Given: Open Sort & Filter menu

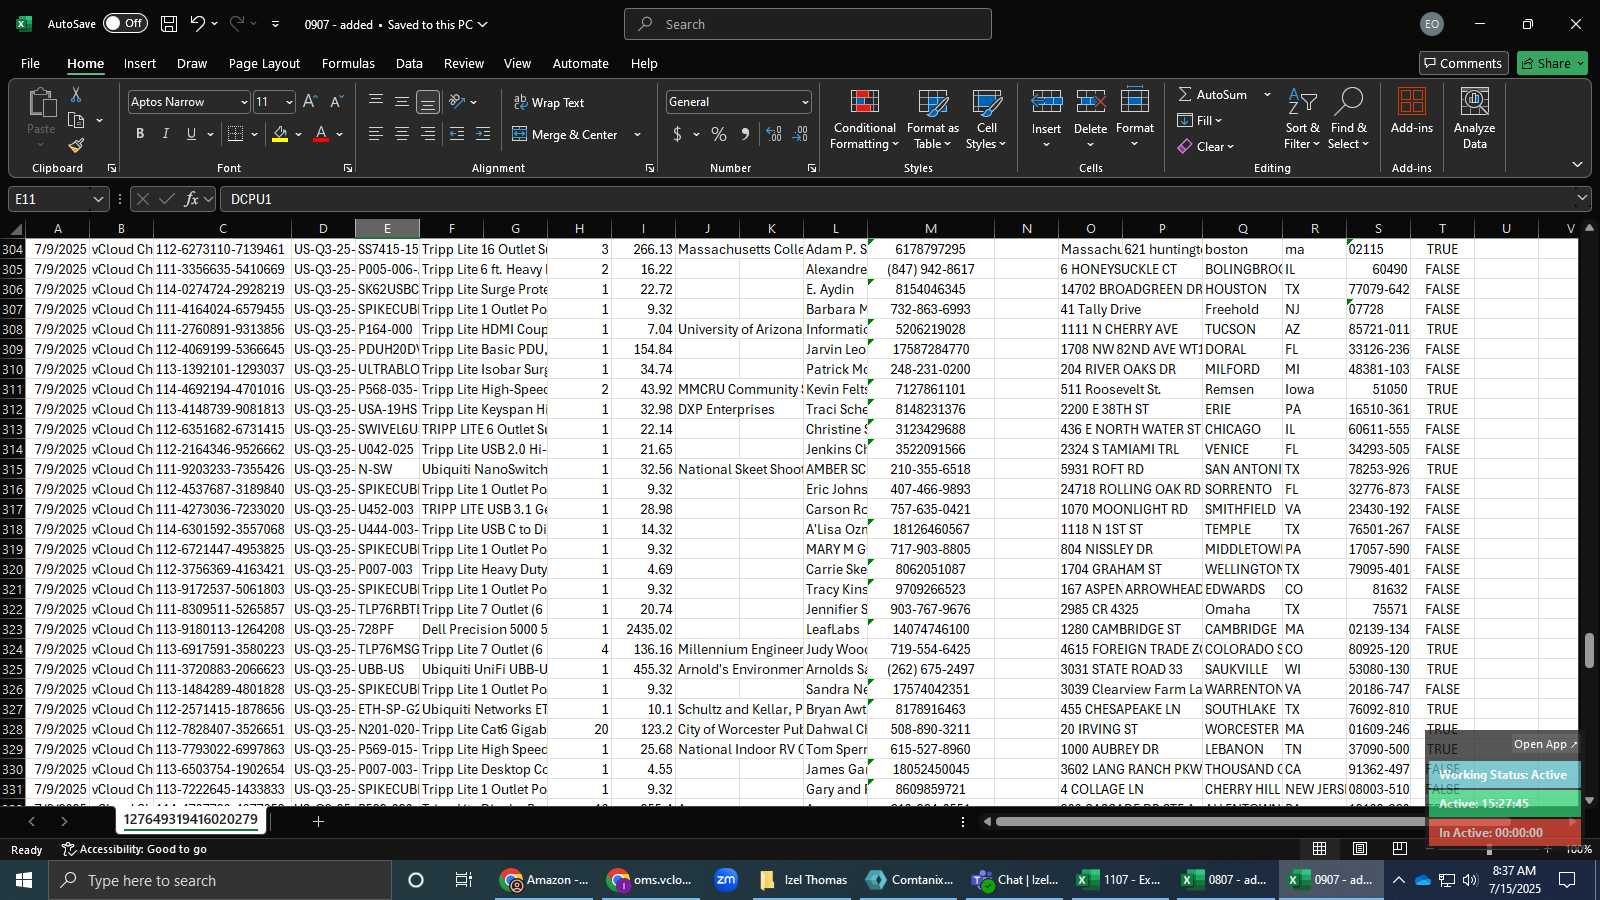Looking at the screenshot, I should click(1302, 119).
